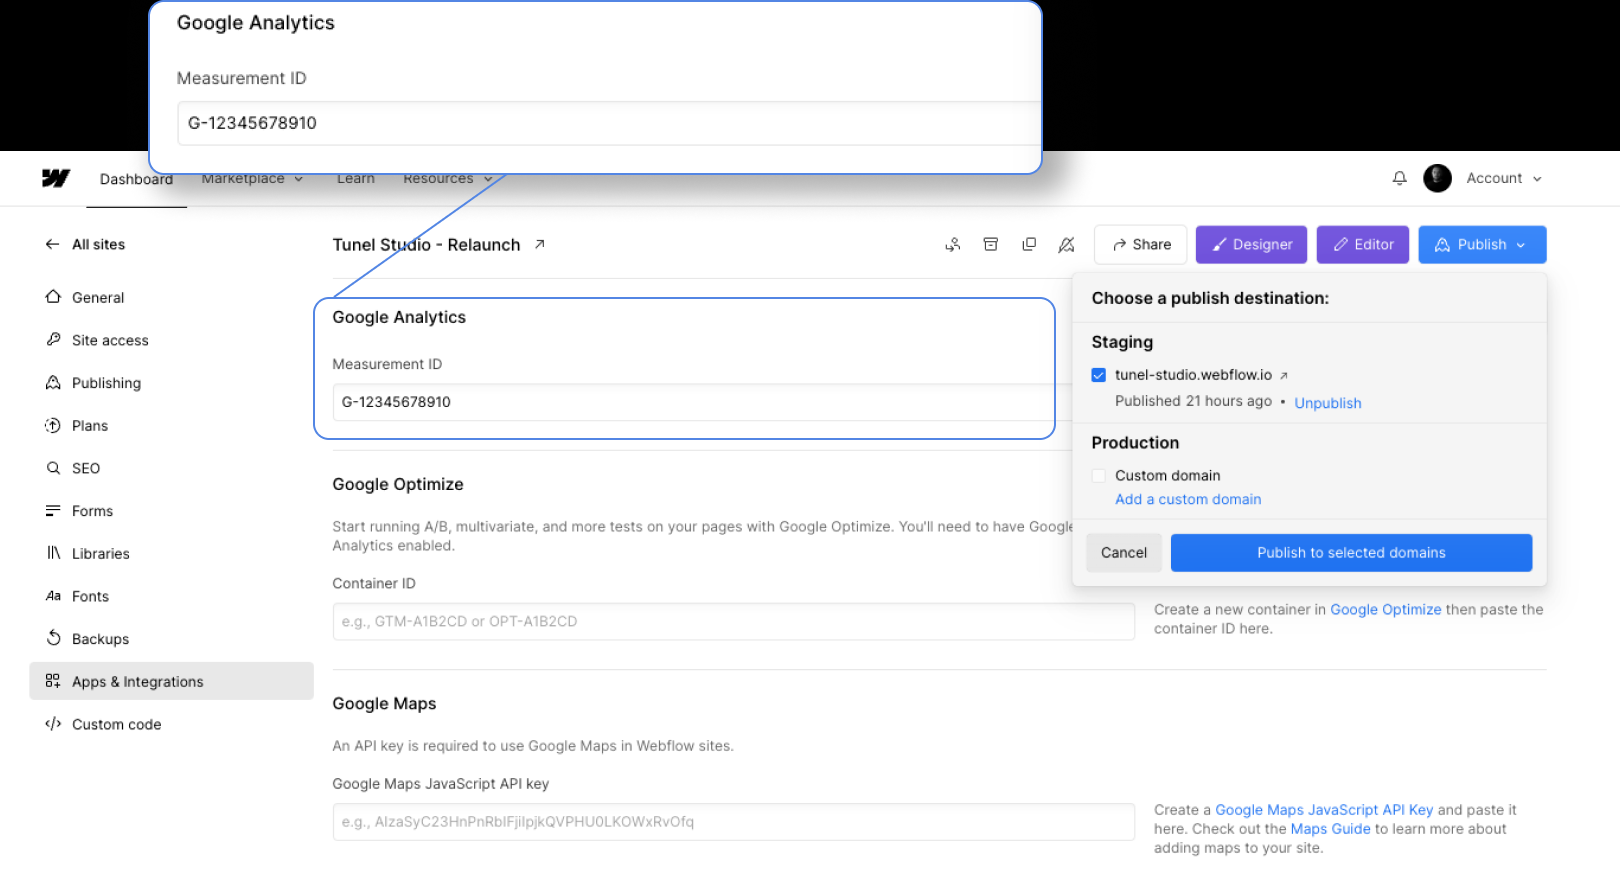Viewport: 1620px width, 880px height.
Task: Open Fonts via Aa icon
Action: (53, 596)
